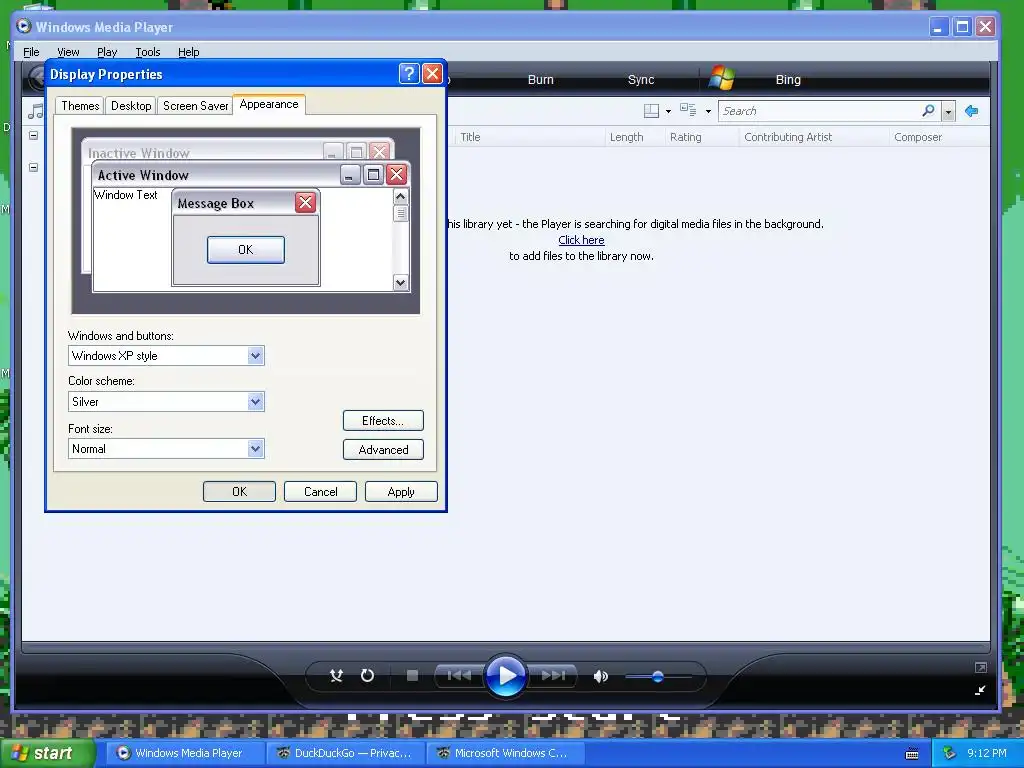Open the Color scheme dropdown
1024x768 pixels.
tap(166, 402)
